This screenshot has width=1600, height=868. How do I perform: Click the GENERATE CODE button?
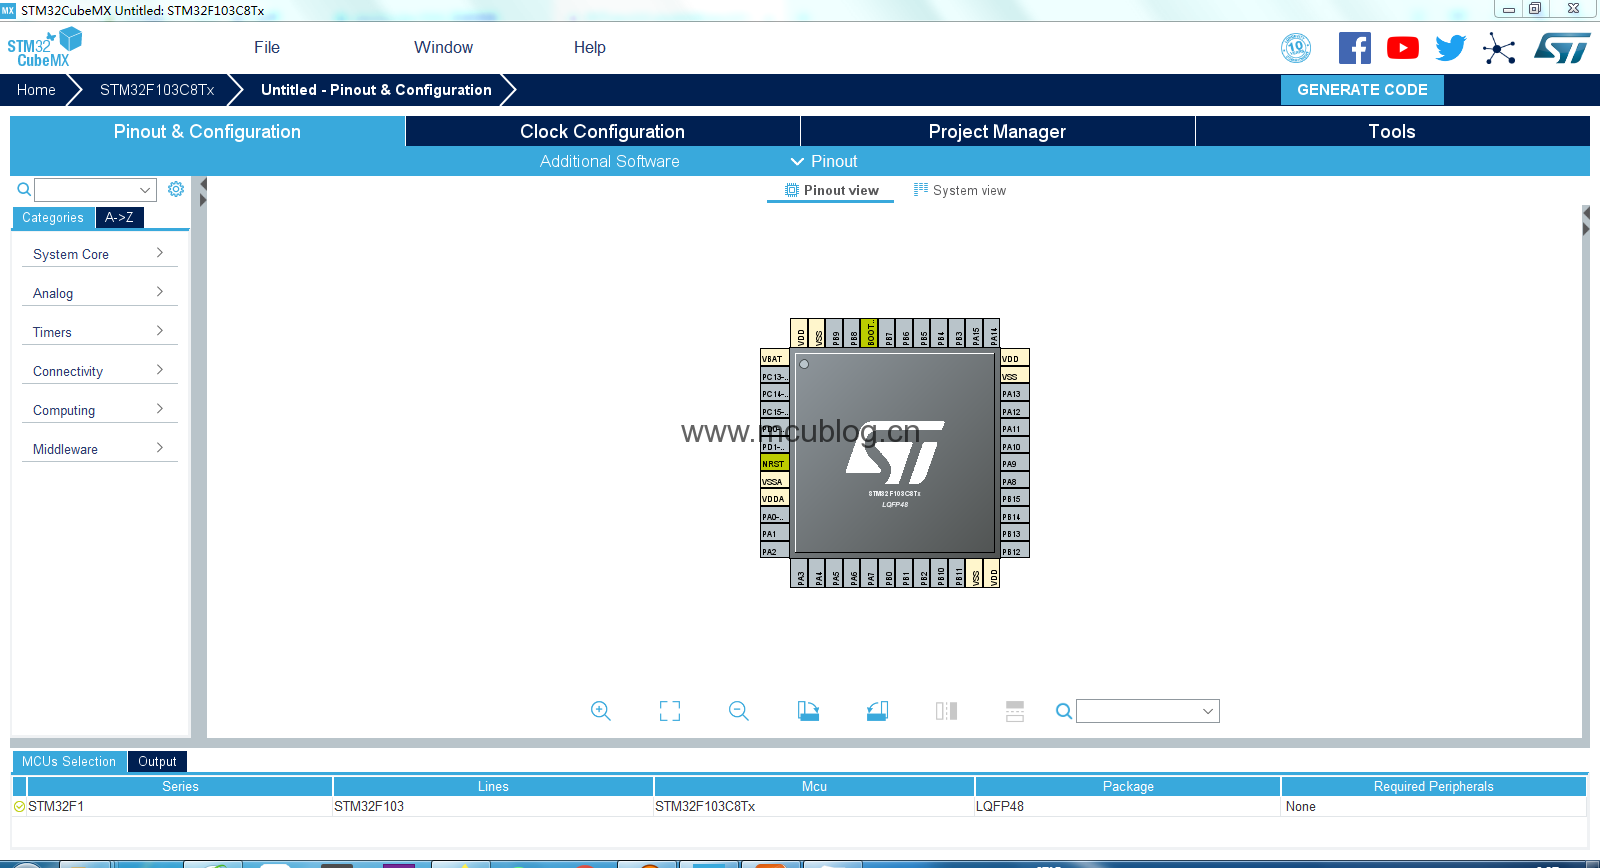tap(1362, 89)
